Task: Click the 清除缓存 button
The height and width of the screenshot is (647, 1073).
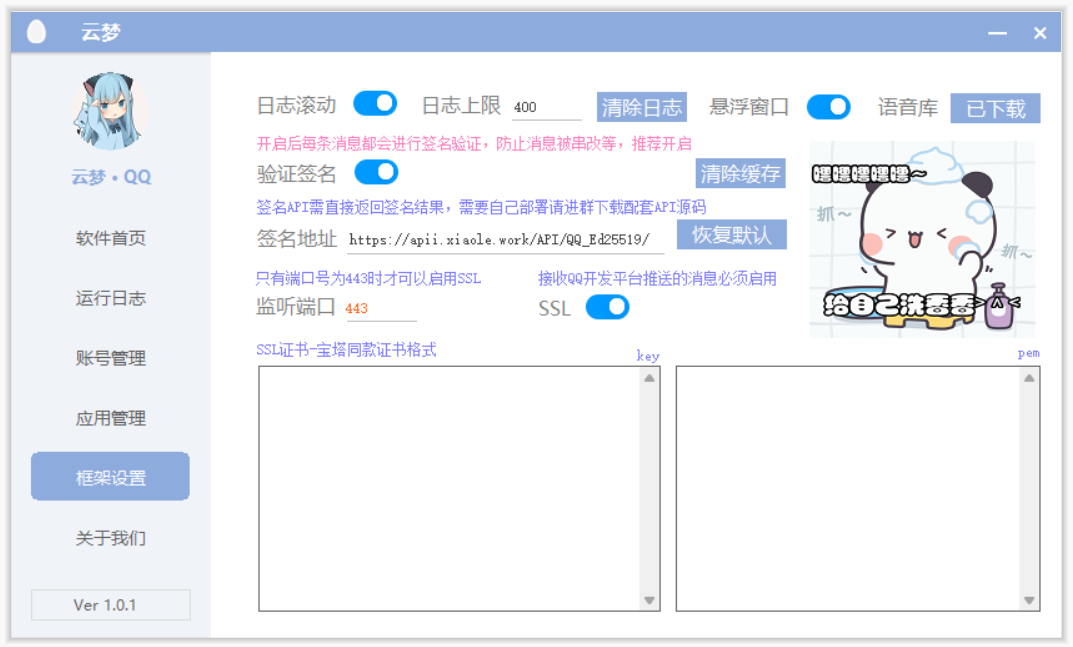Action: (x=740, y=173)
